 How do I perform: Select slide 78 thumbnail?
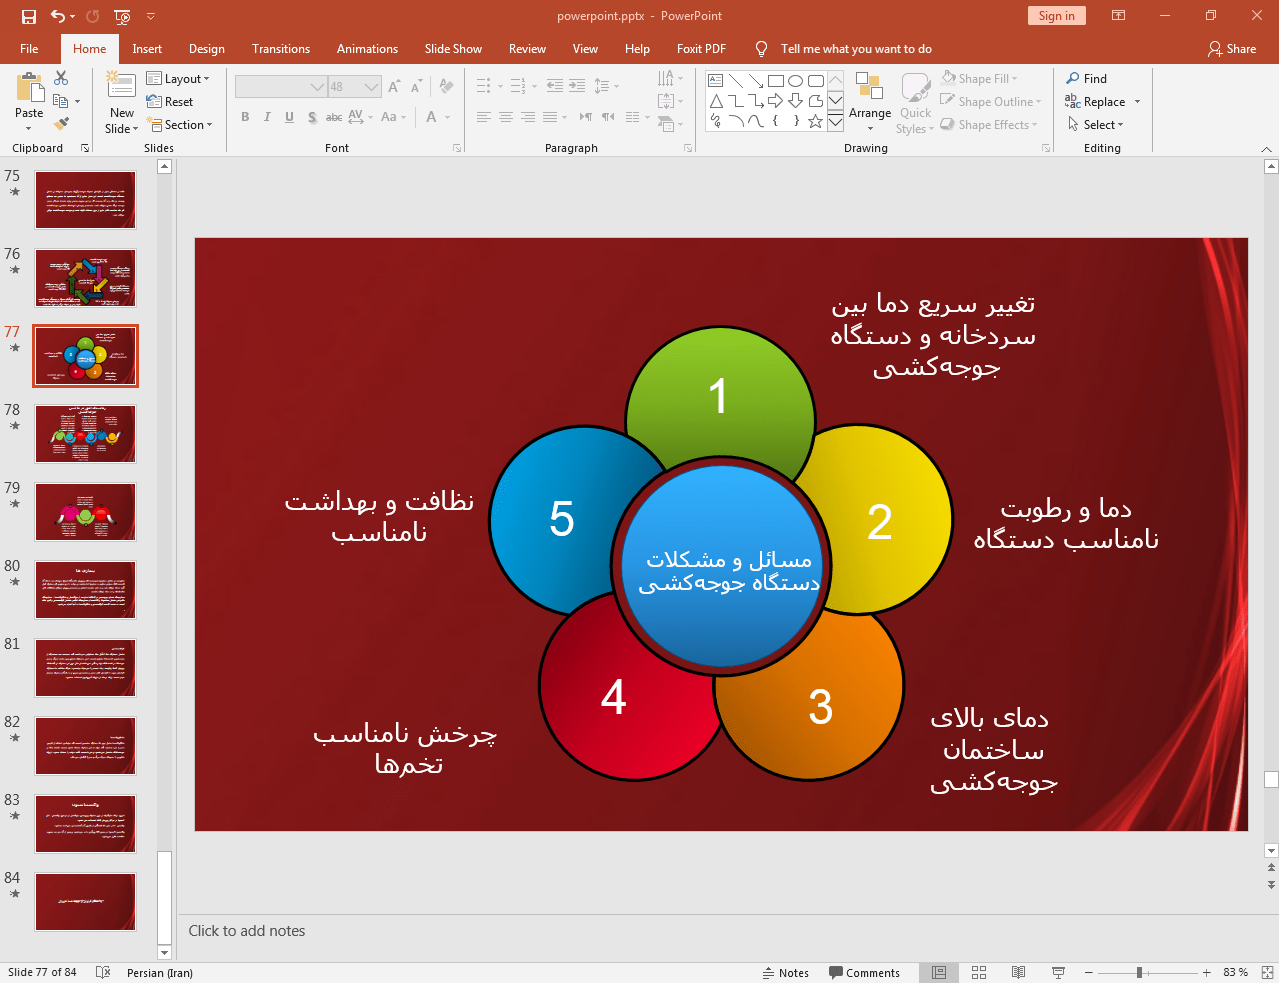[x=86, y=434]
